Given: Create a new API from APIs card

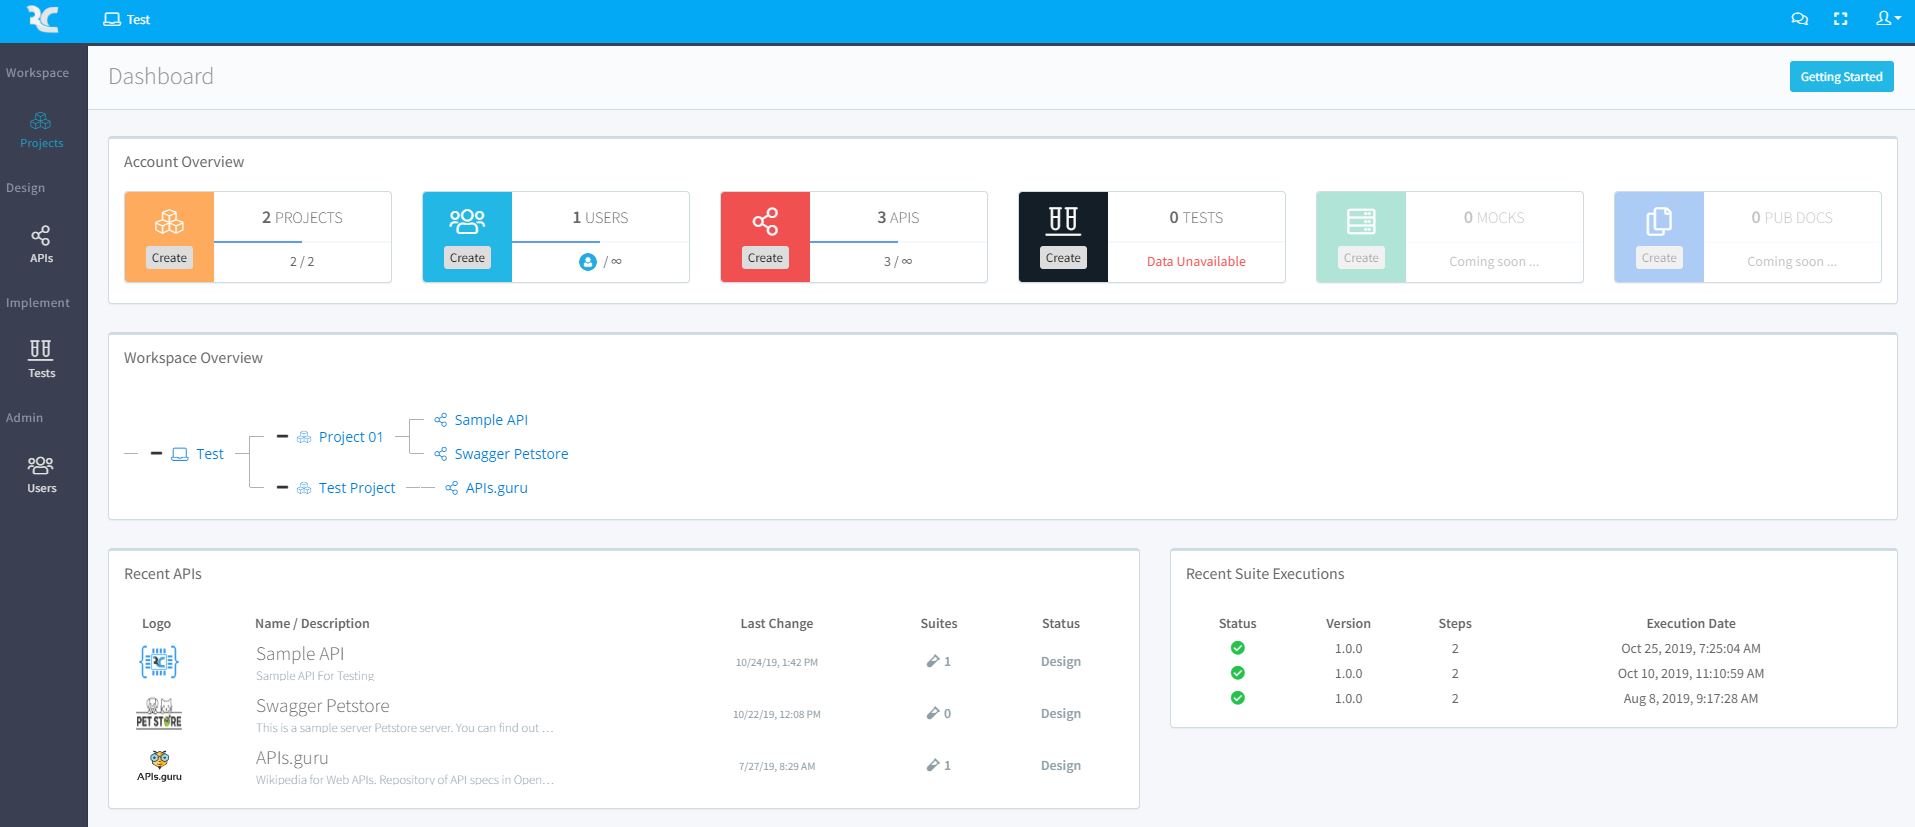Looking at the screenshot, I should (765, 258).
